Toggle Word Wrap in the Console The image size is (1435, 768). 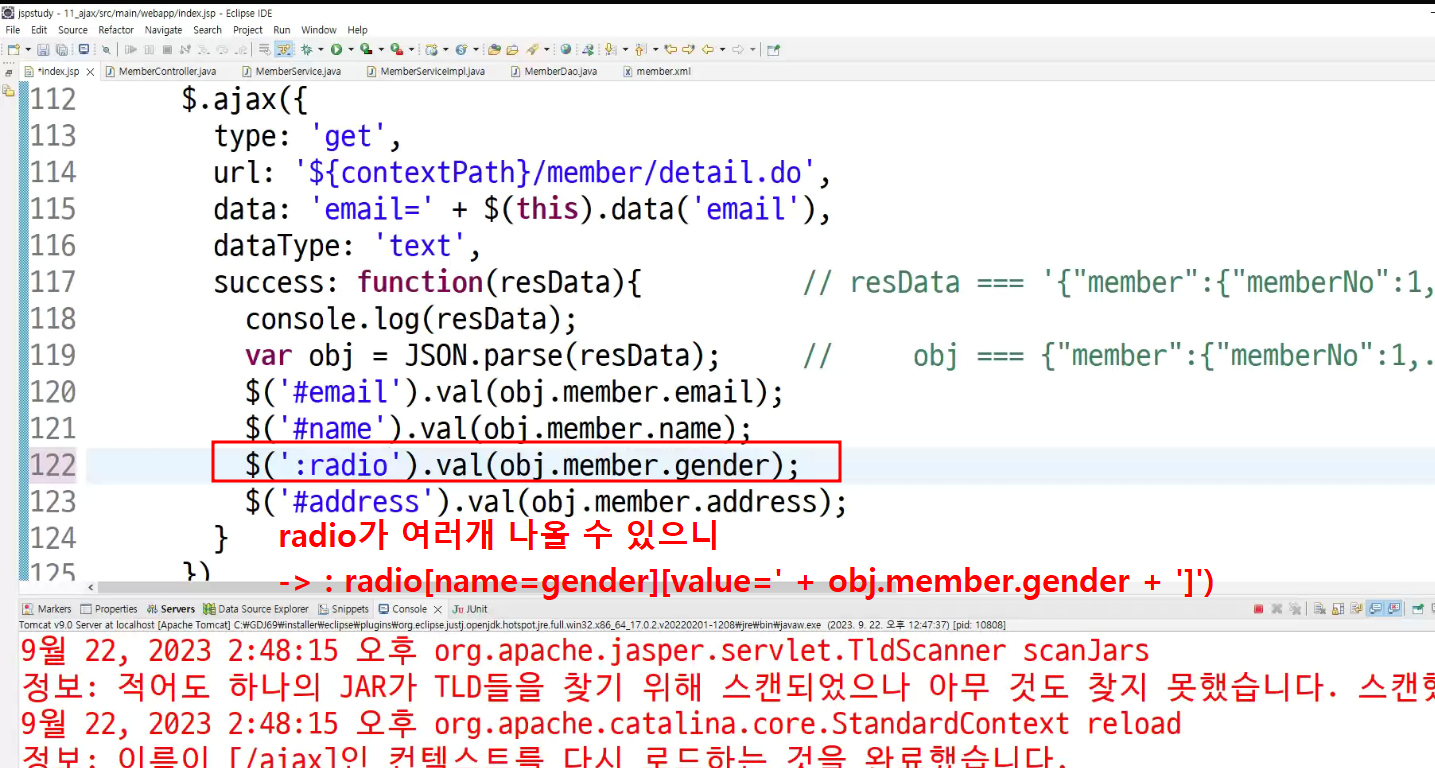click(1356, 609)
